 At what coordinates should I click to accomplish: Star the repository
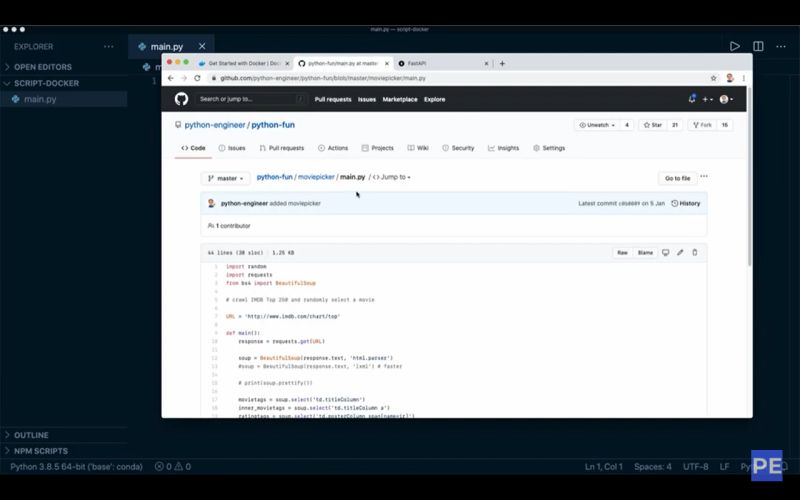click(653, 125)
